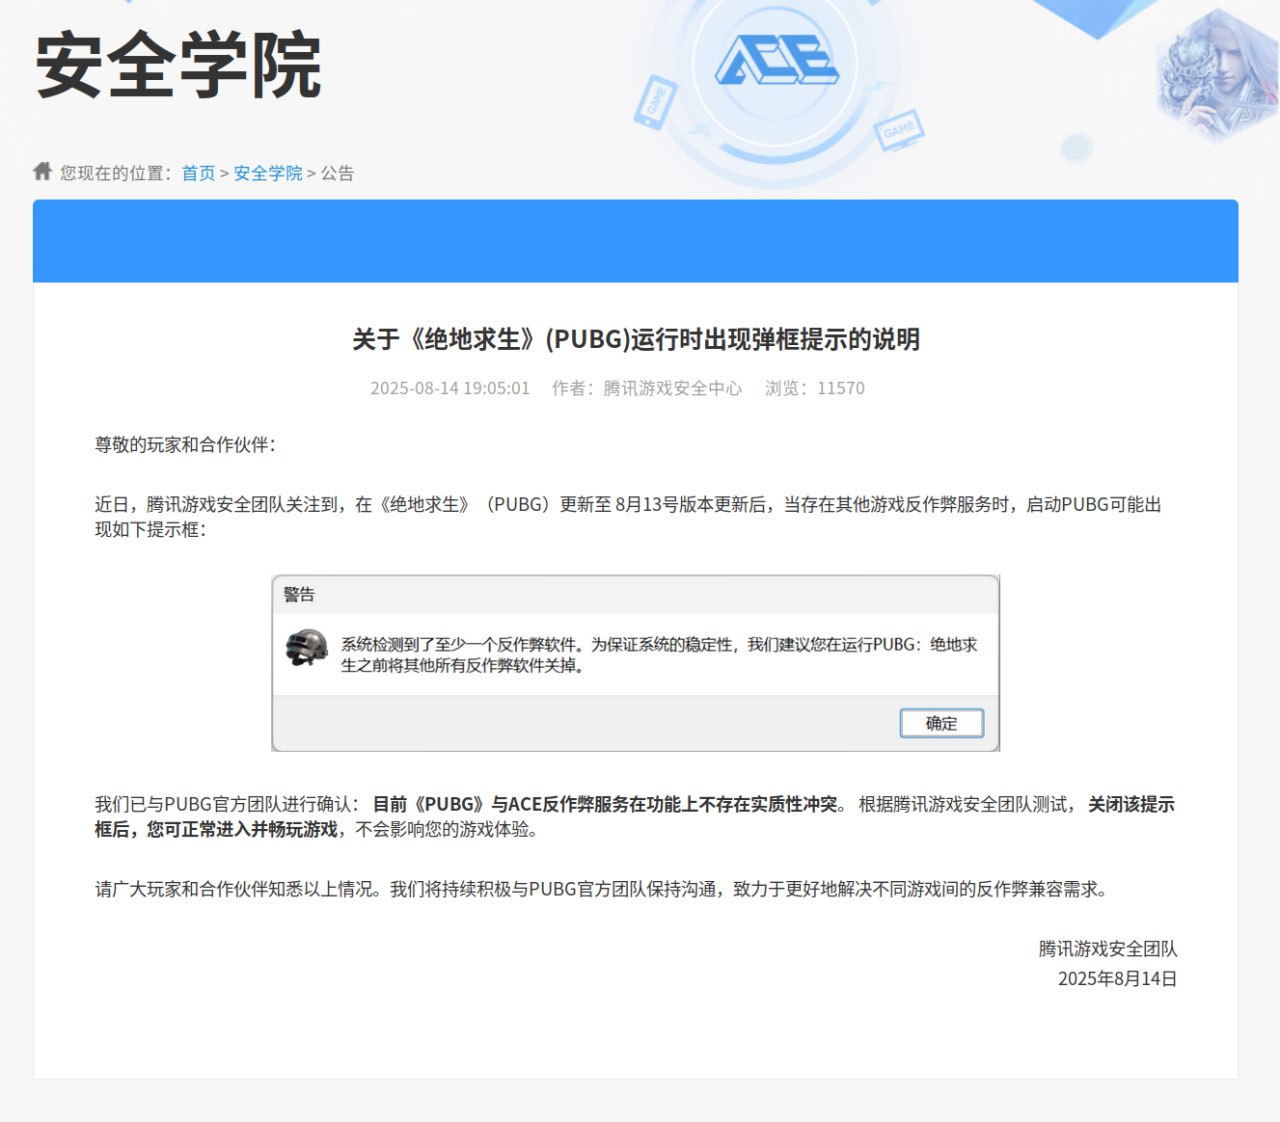Click the view count 11570
1280x1122 pixels.
[843, 388]
